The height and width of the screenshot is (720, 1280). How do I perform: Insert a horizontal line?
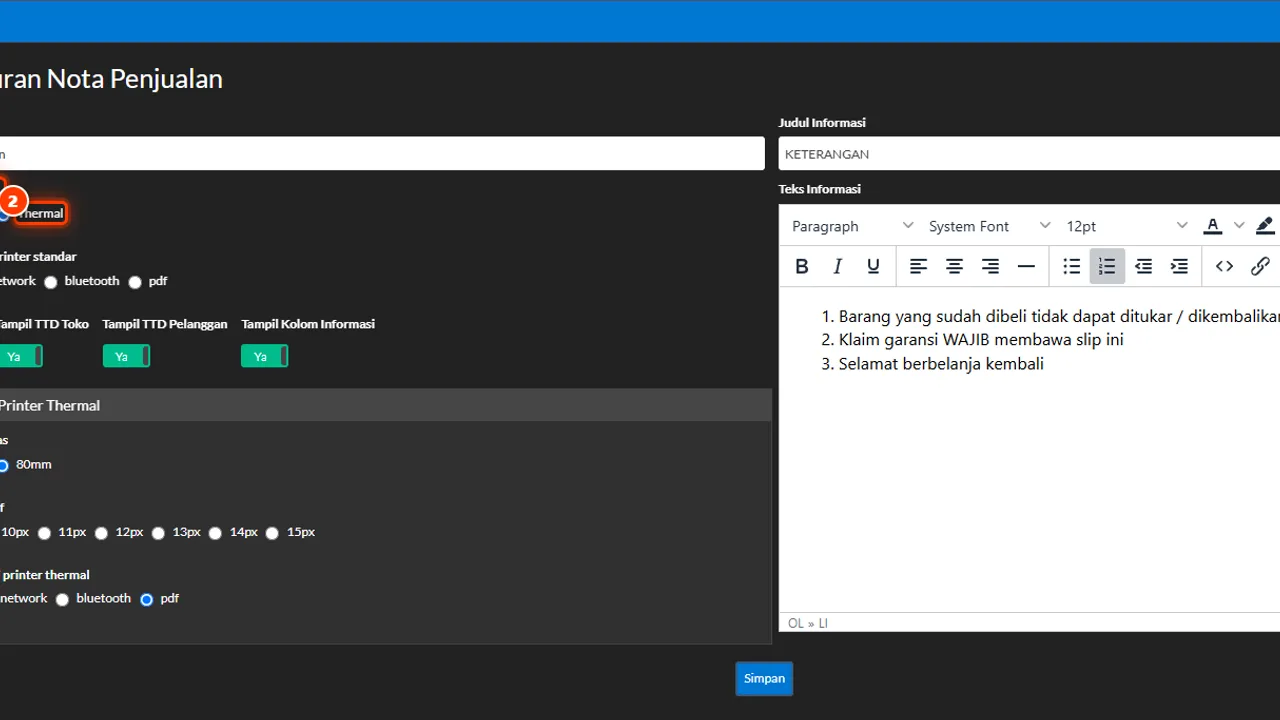(1026, 266)
